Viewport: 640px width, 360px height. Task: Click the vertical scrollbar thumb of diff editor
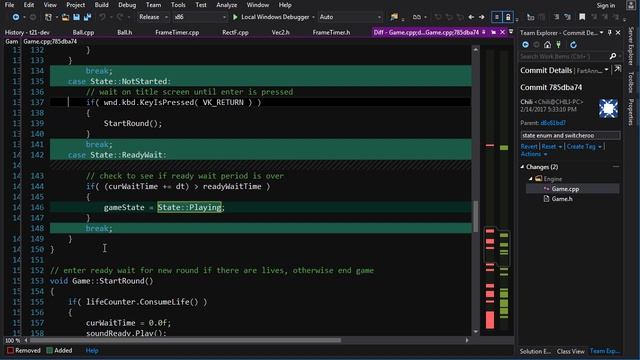tap(476, 216)
